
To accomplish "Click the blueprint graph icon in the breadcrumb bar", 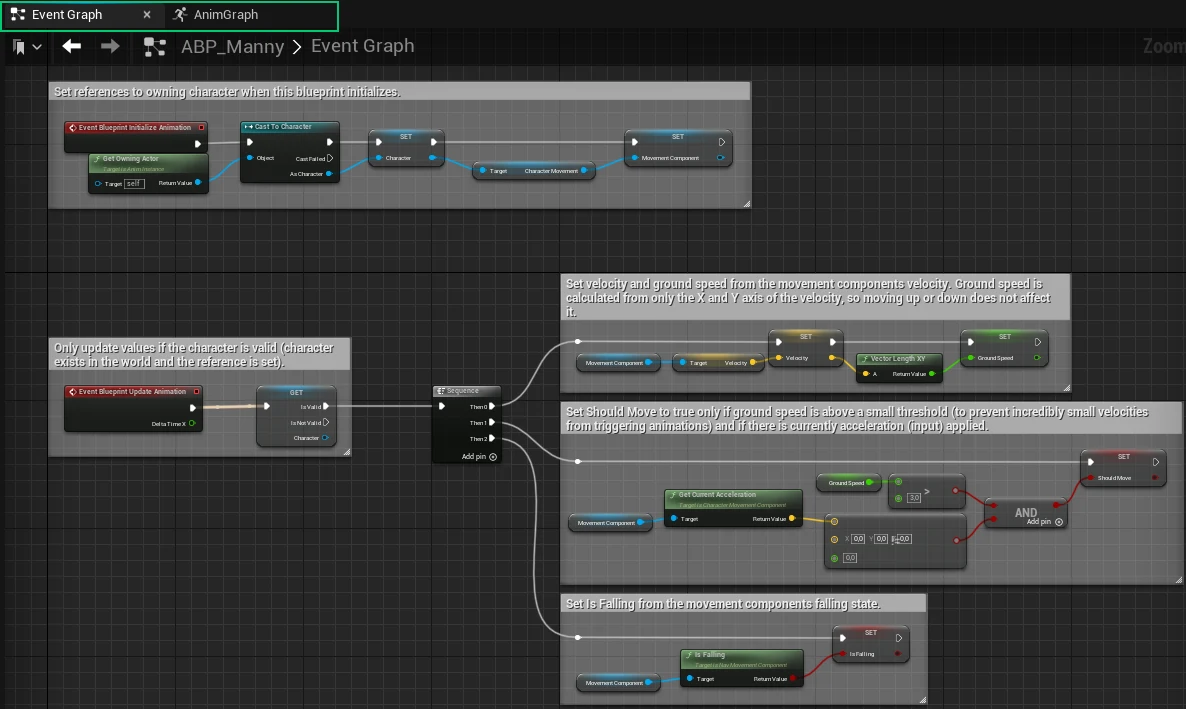I will click(156, 46).
